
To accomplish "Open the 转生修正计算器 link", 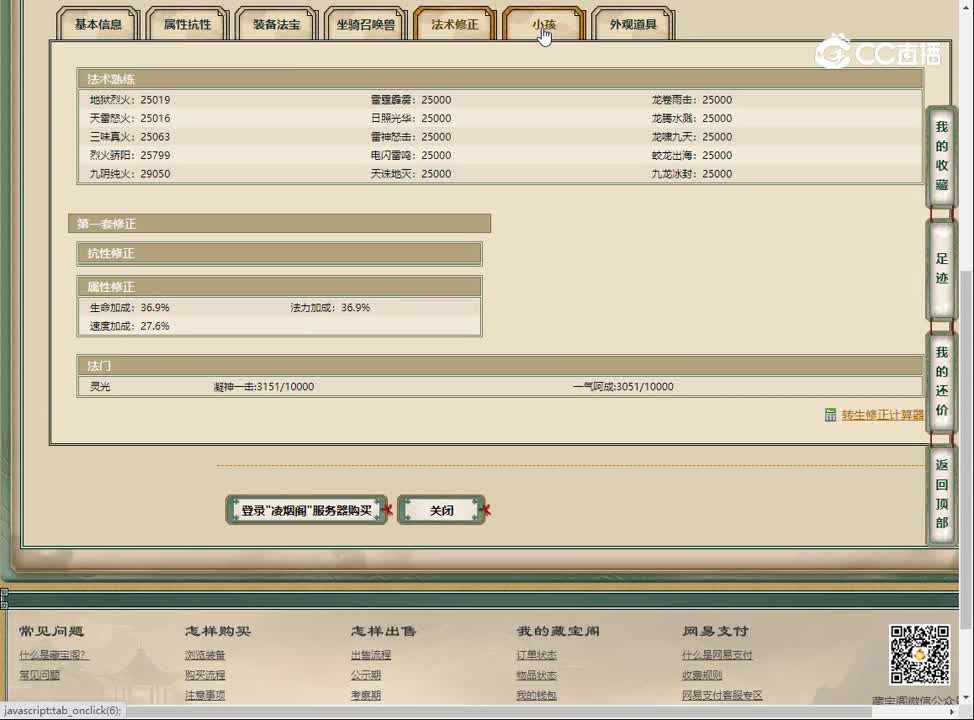I will [883, 415].
